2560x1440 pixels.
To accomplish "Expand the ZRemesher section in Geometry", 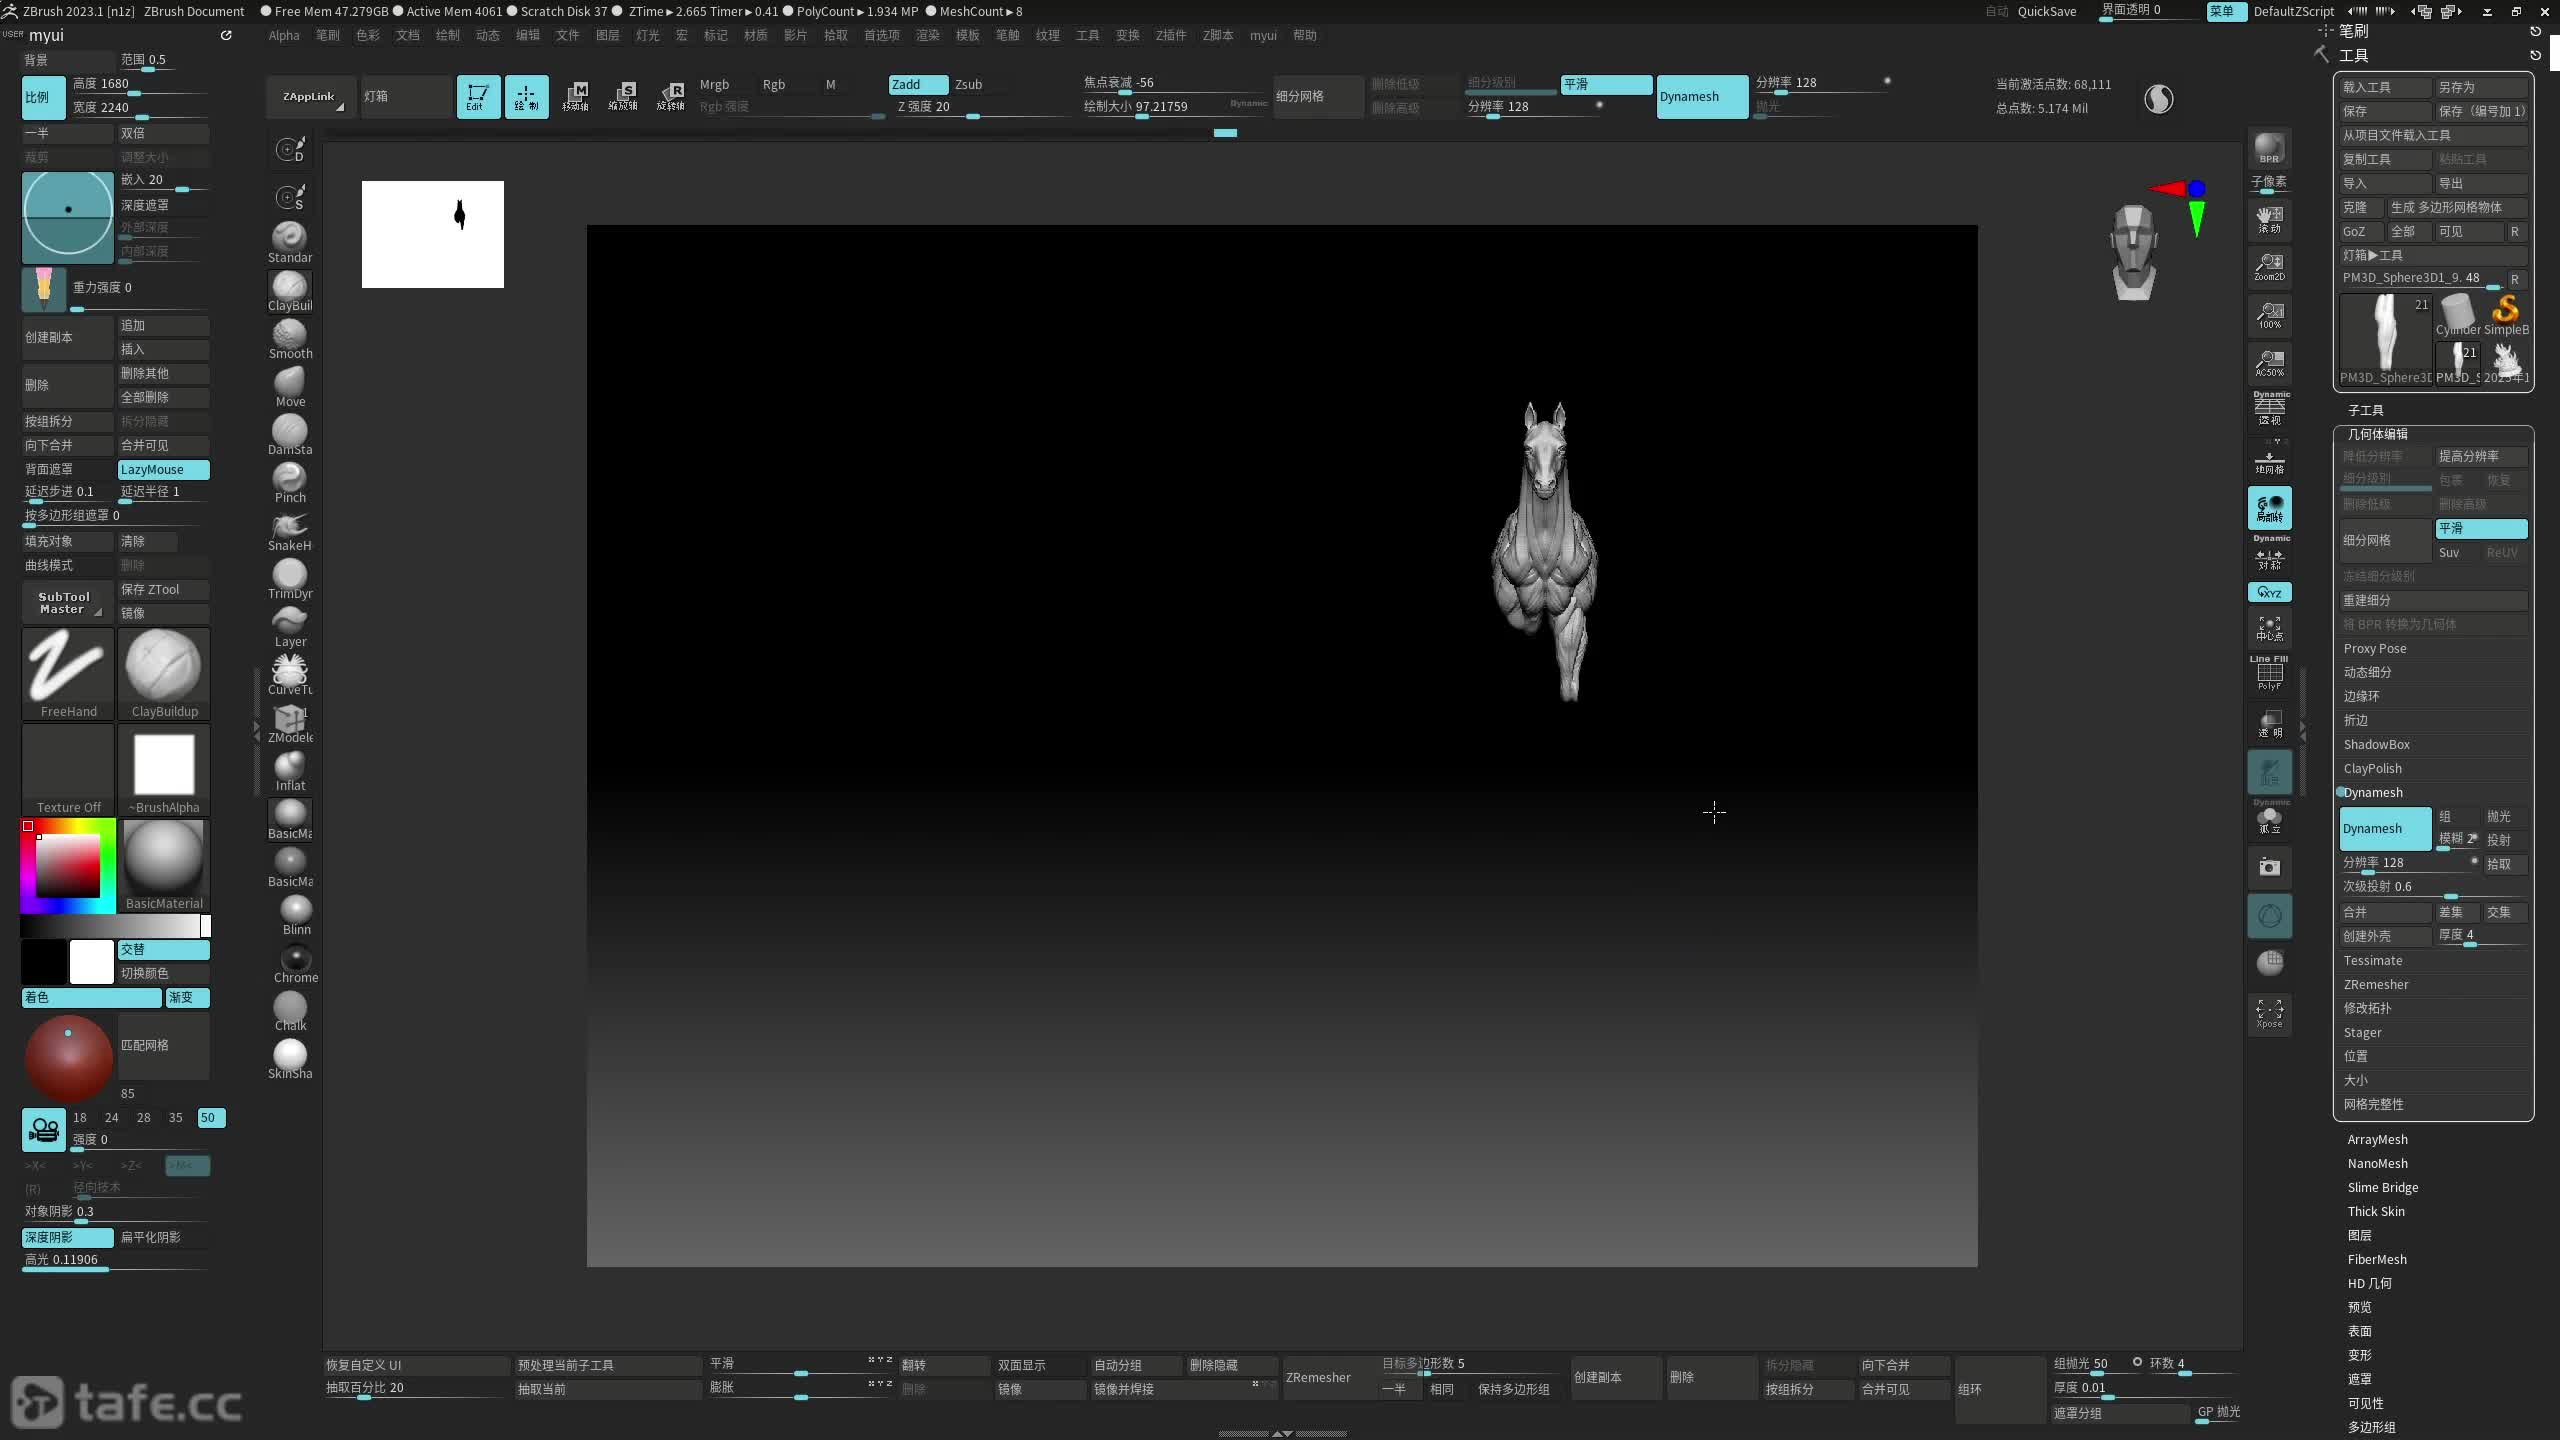I will point(2376,984).
